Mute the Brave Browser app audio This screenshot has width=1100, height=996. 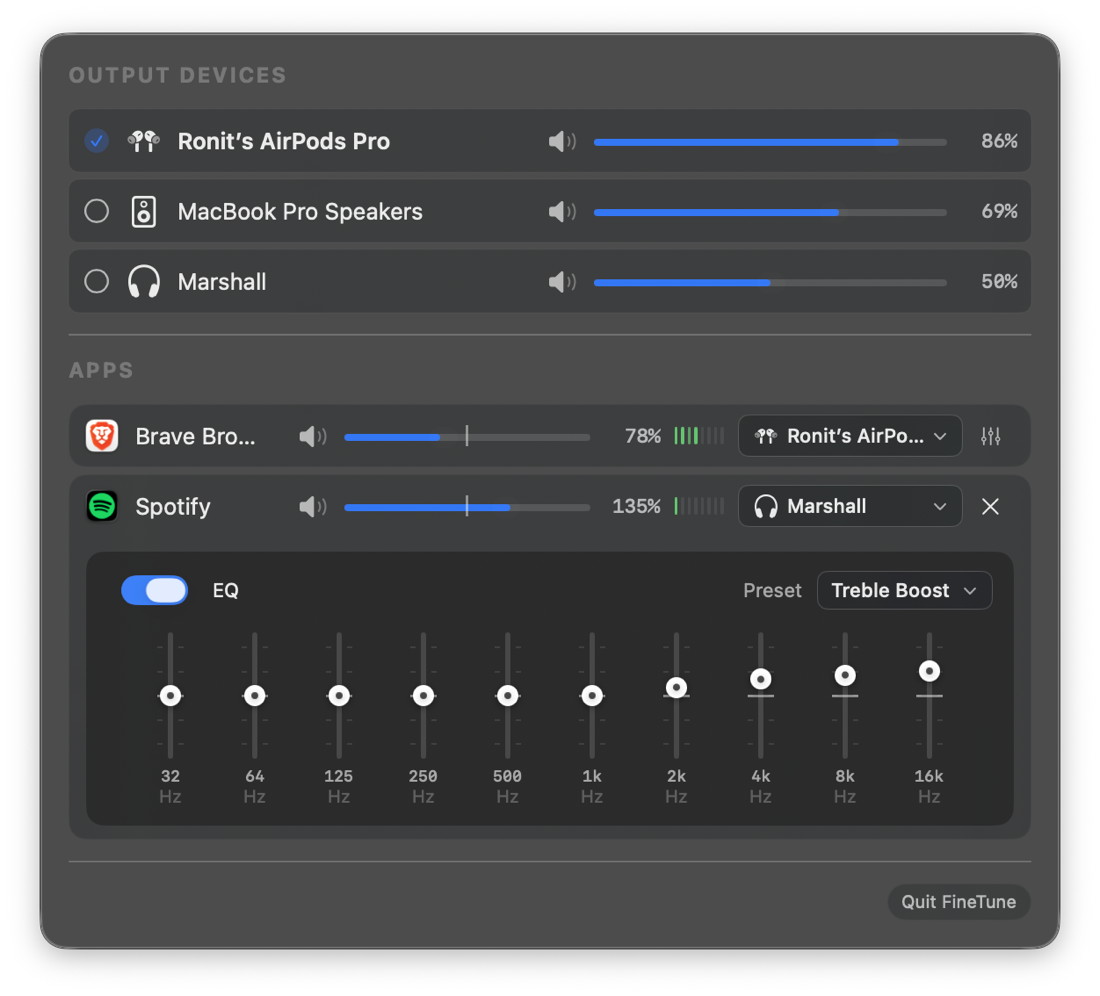click(x=312, y=436)
